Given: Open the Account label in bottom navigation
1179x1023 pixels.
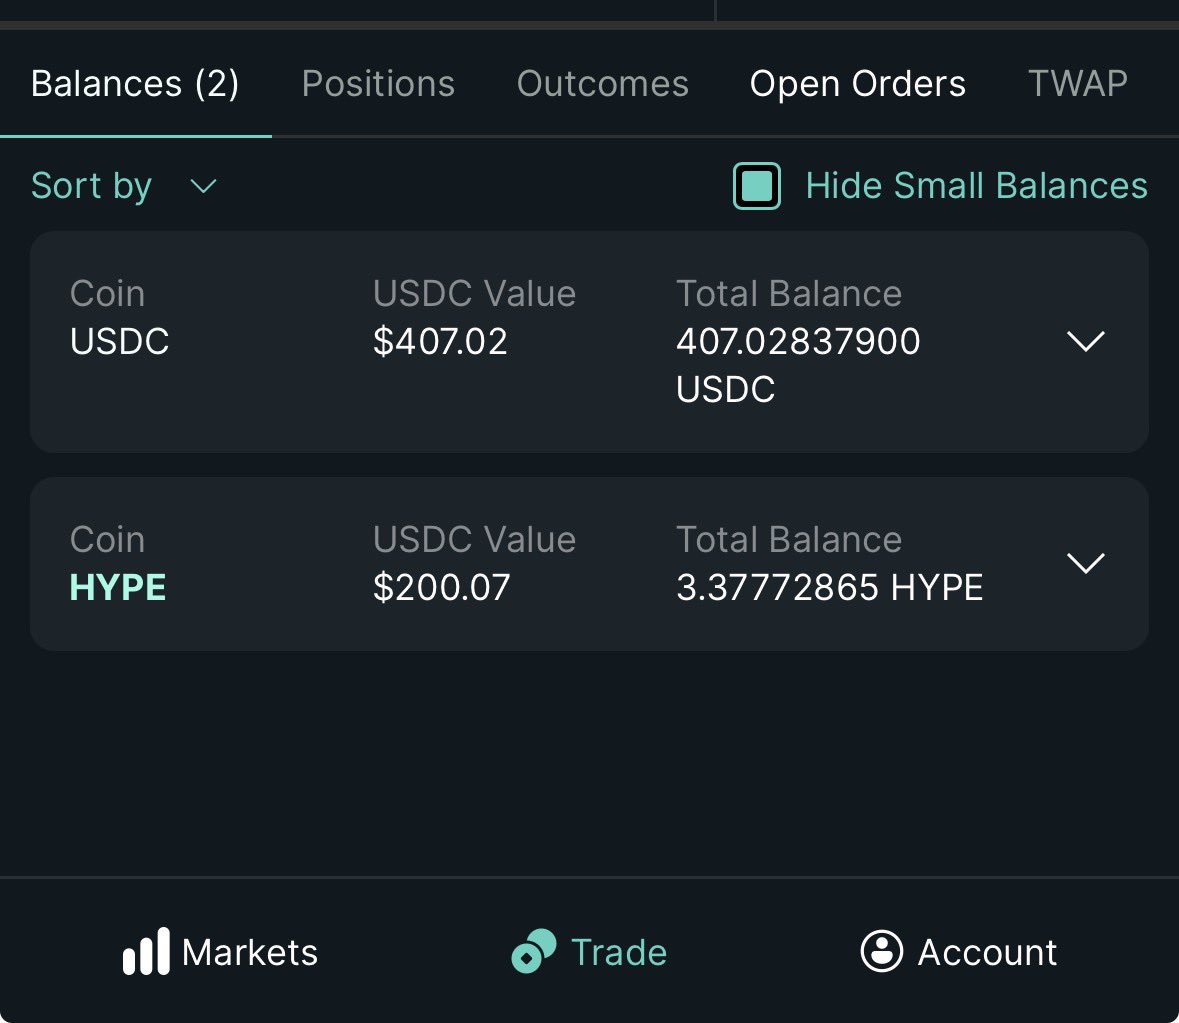Looking at the screenshot, I should pyautogui.click(x=987, y=952).
